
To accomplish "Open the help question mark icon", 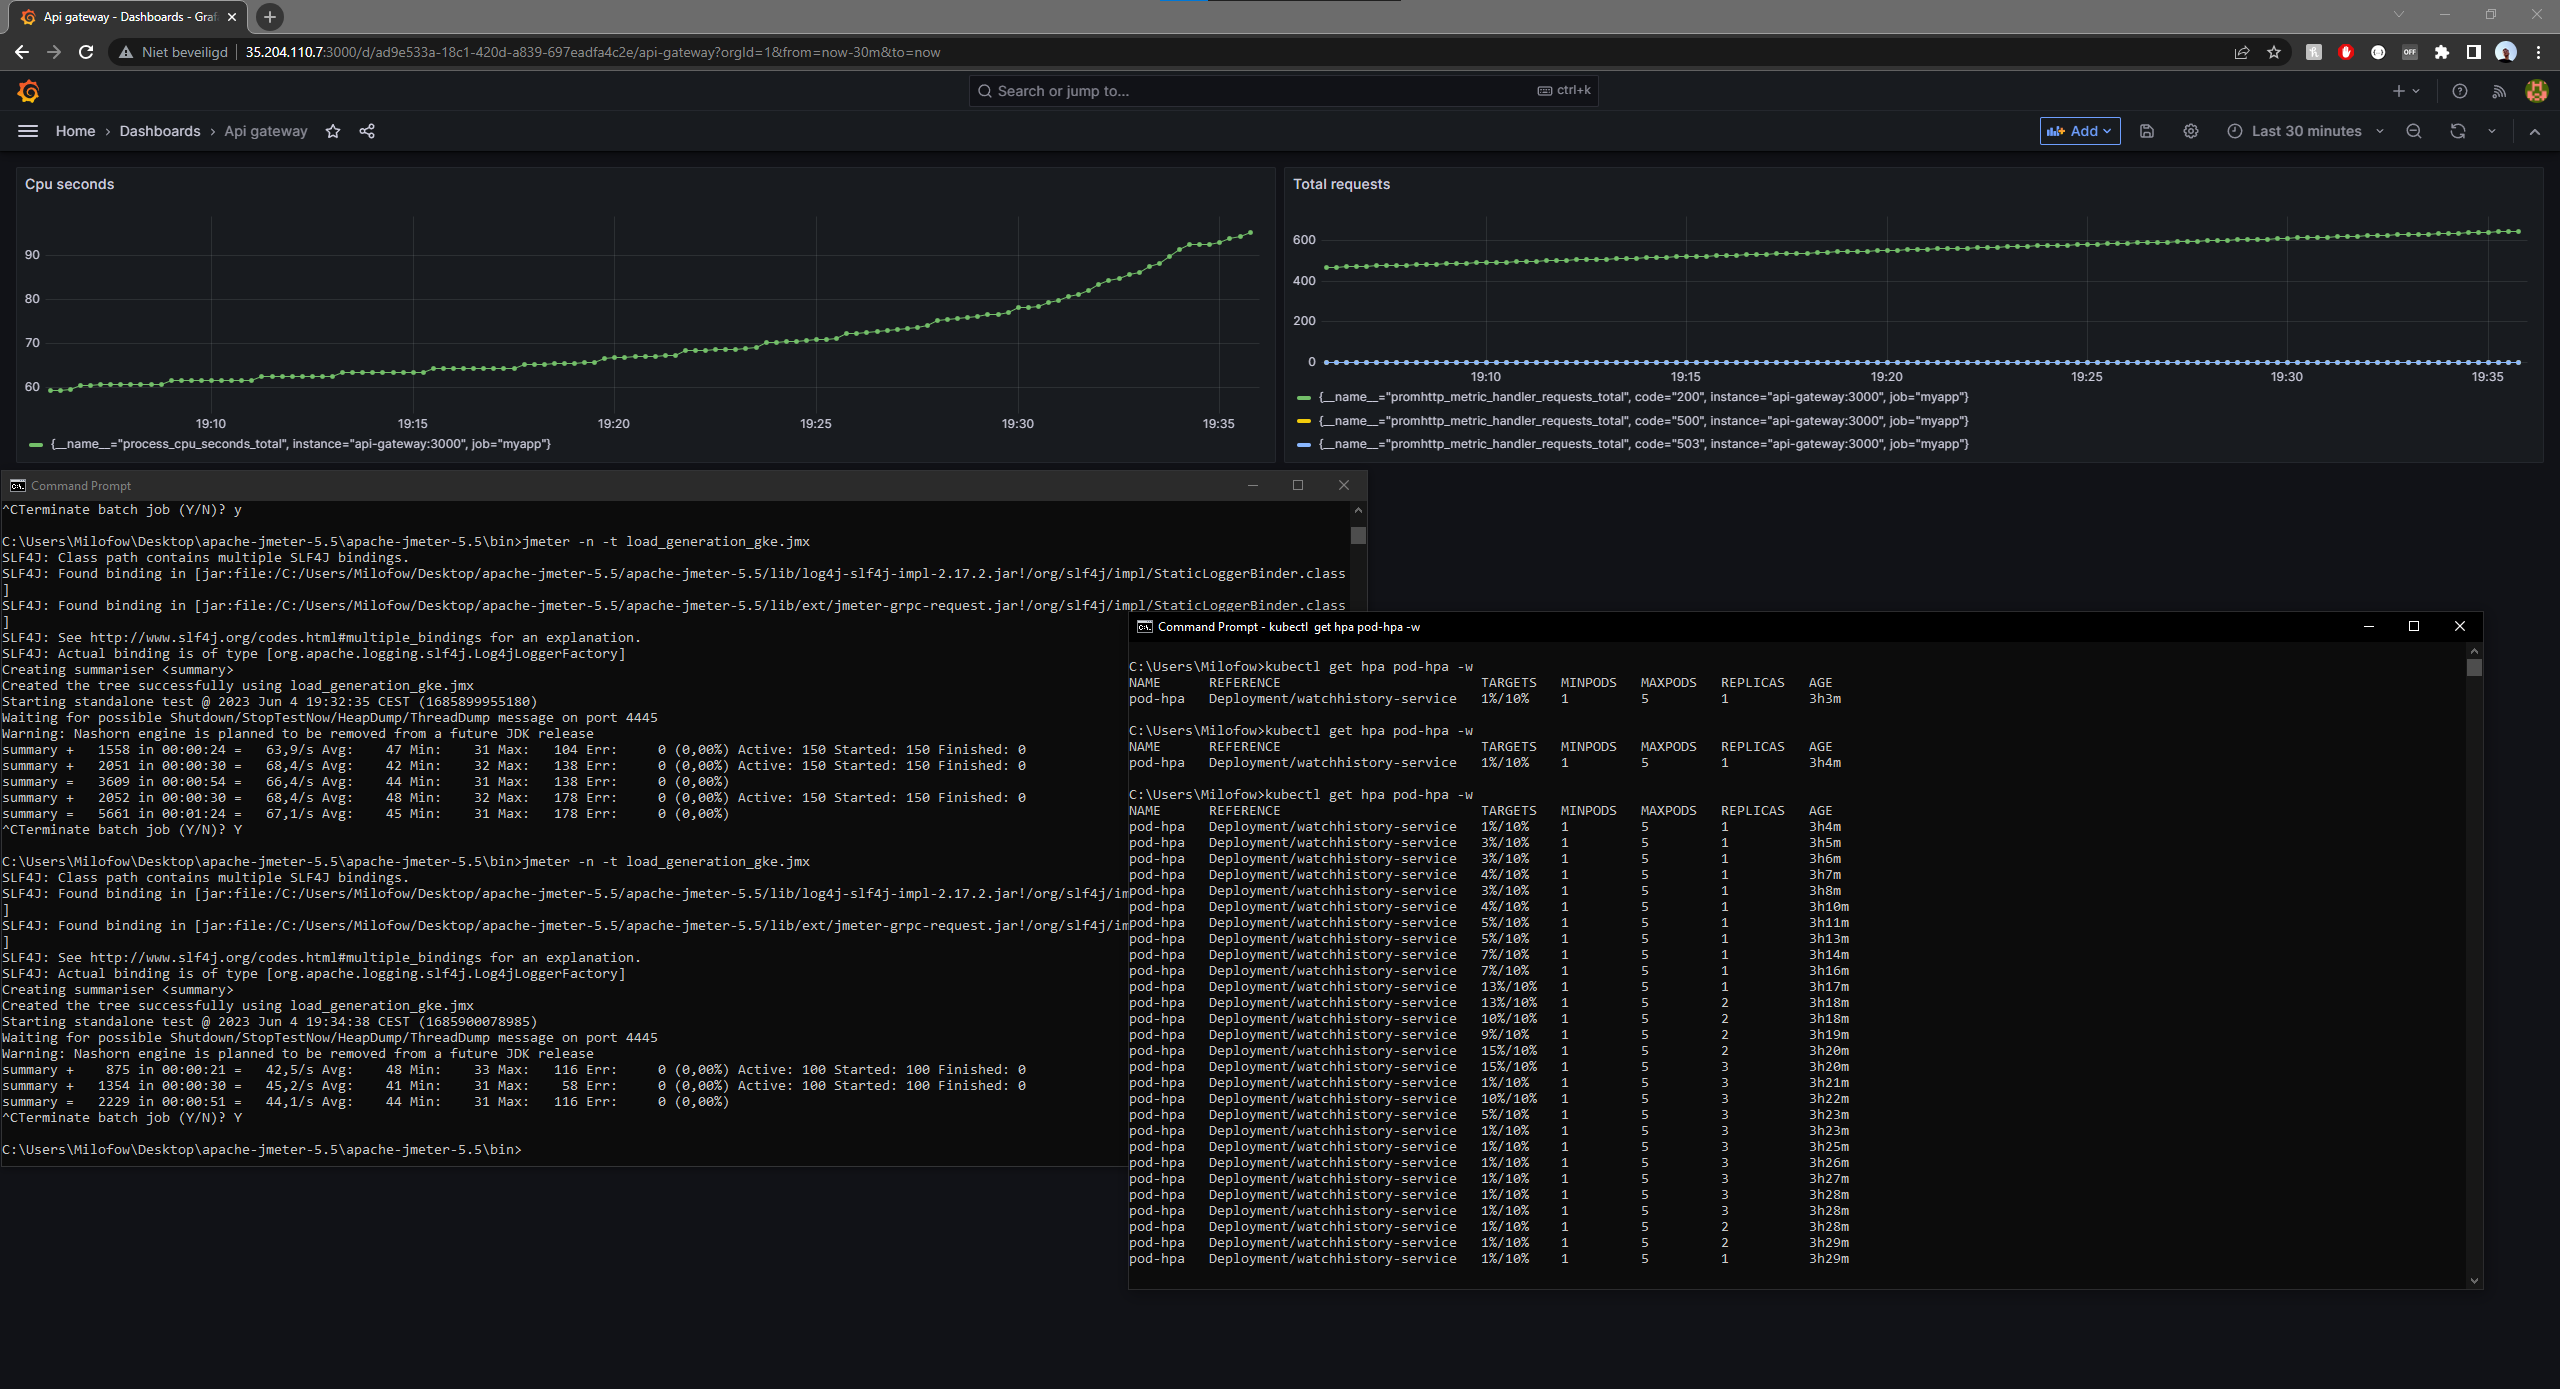I will tap(2460, 91).
